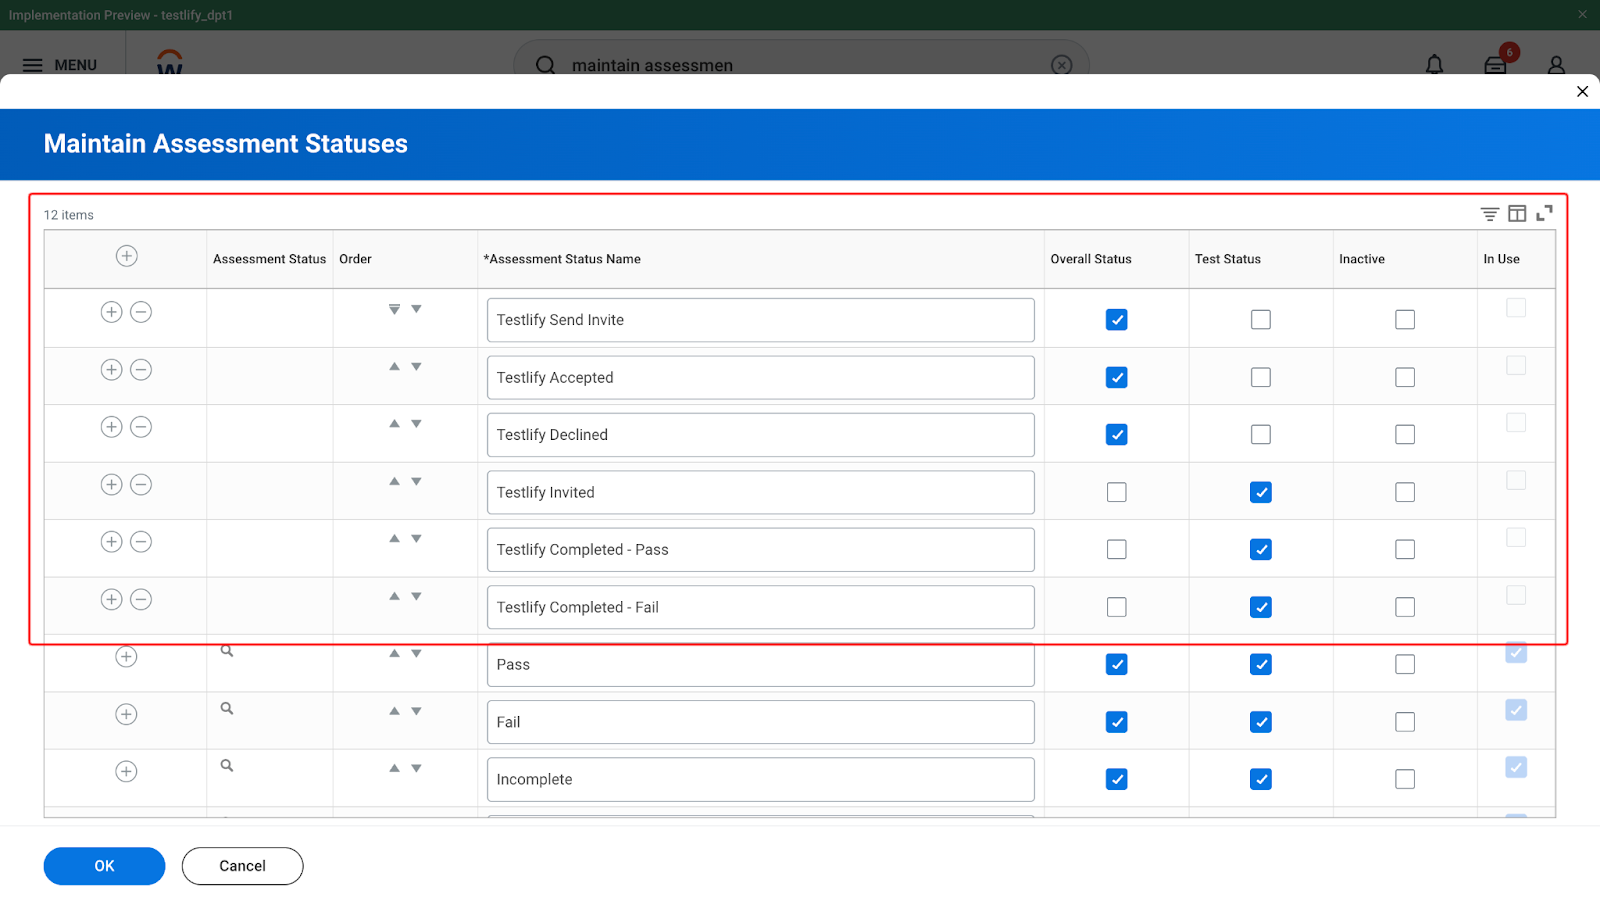Move Testlify Send Invite down one position
The image size is (1600, 905).
coord(416,309)
